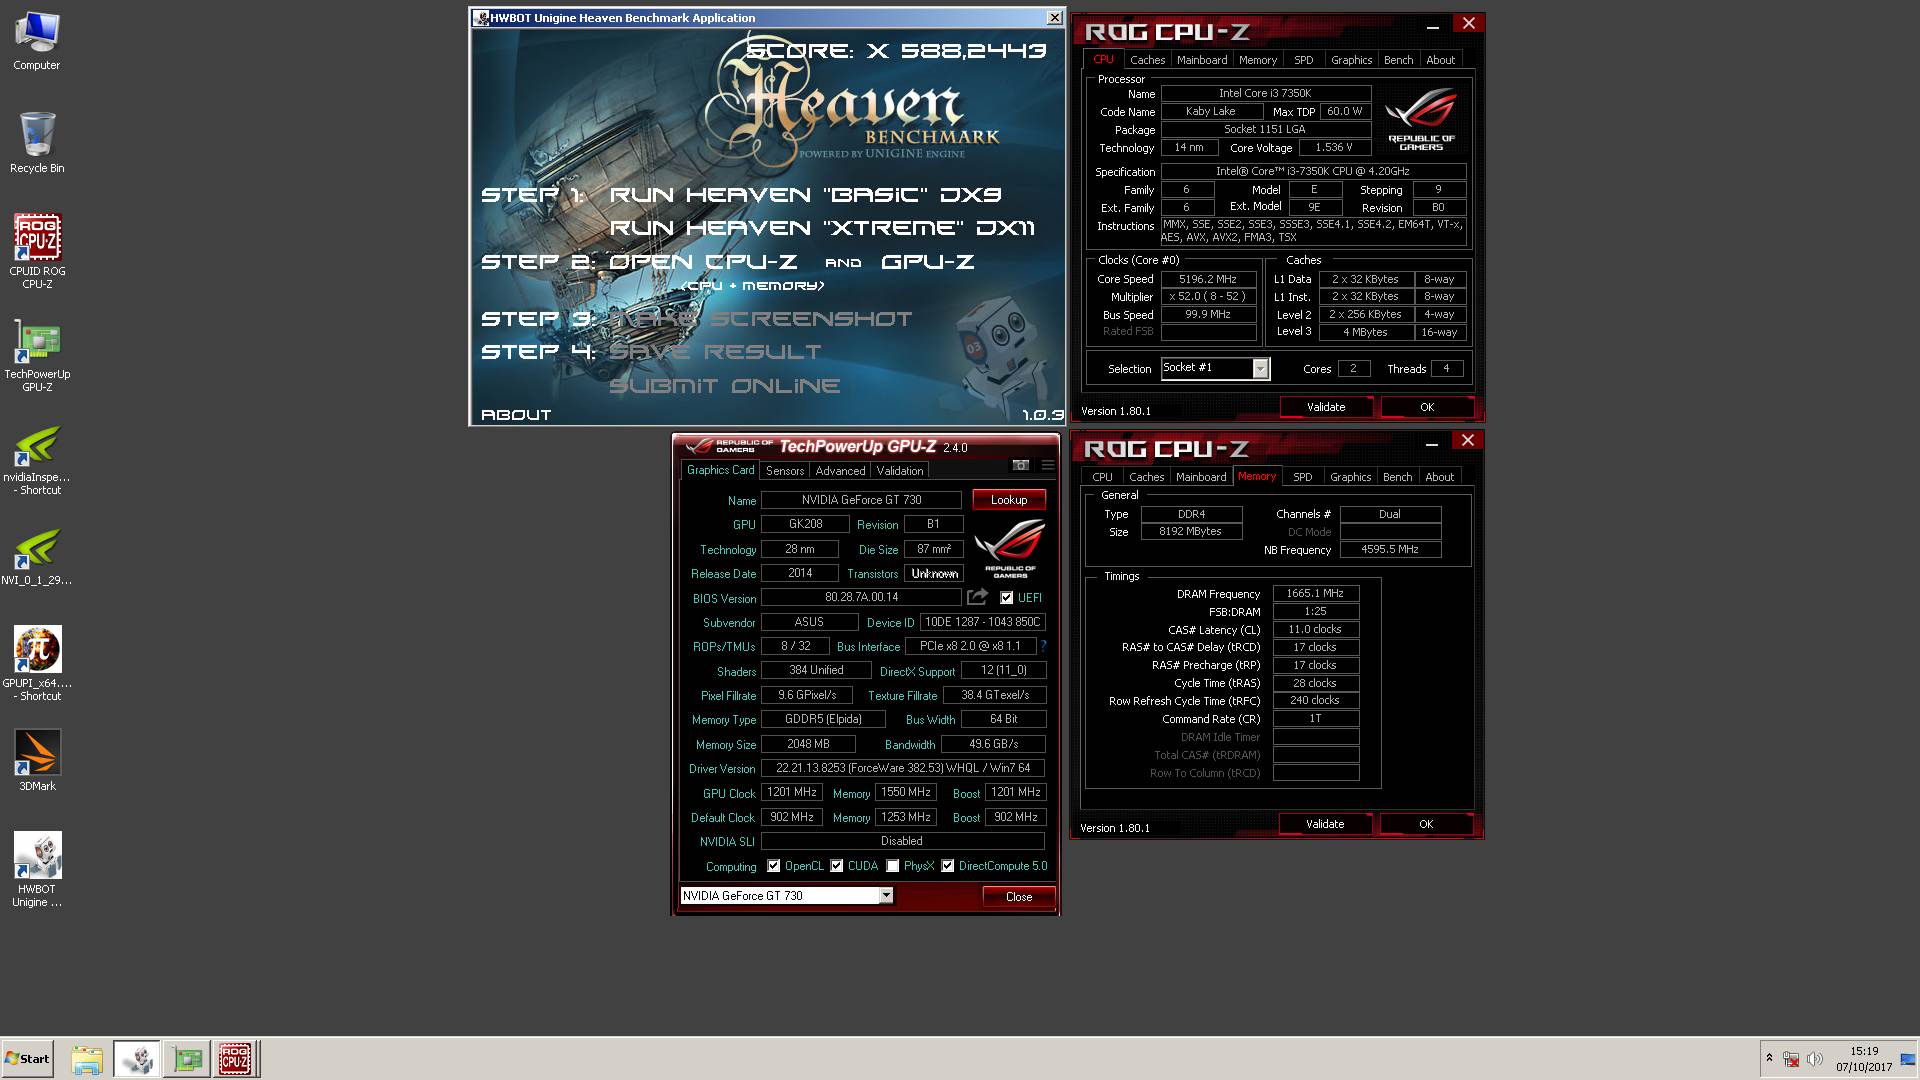Click the bus interface question mark
1920x1080 pixels.
click(x=1043, y=646)
